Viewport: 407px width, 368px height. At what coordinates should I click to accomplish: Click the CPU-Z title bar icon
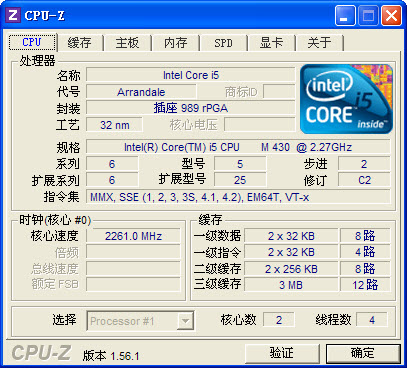pyautogui.click(x=13, y=15)
